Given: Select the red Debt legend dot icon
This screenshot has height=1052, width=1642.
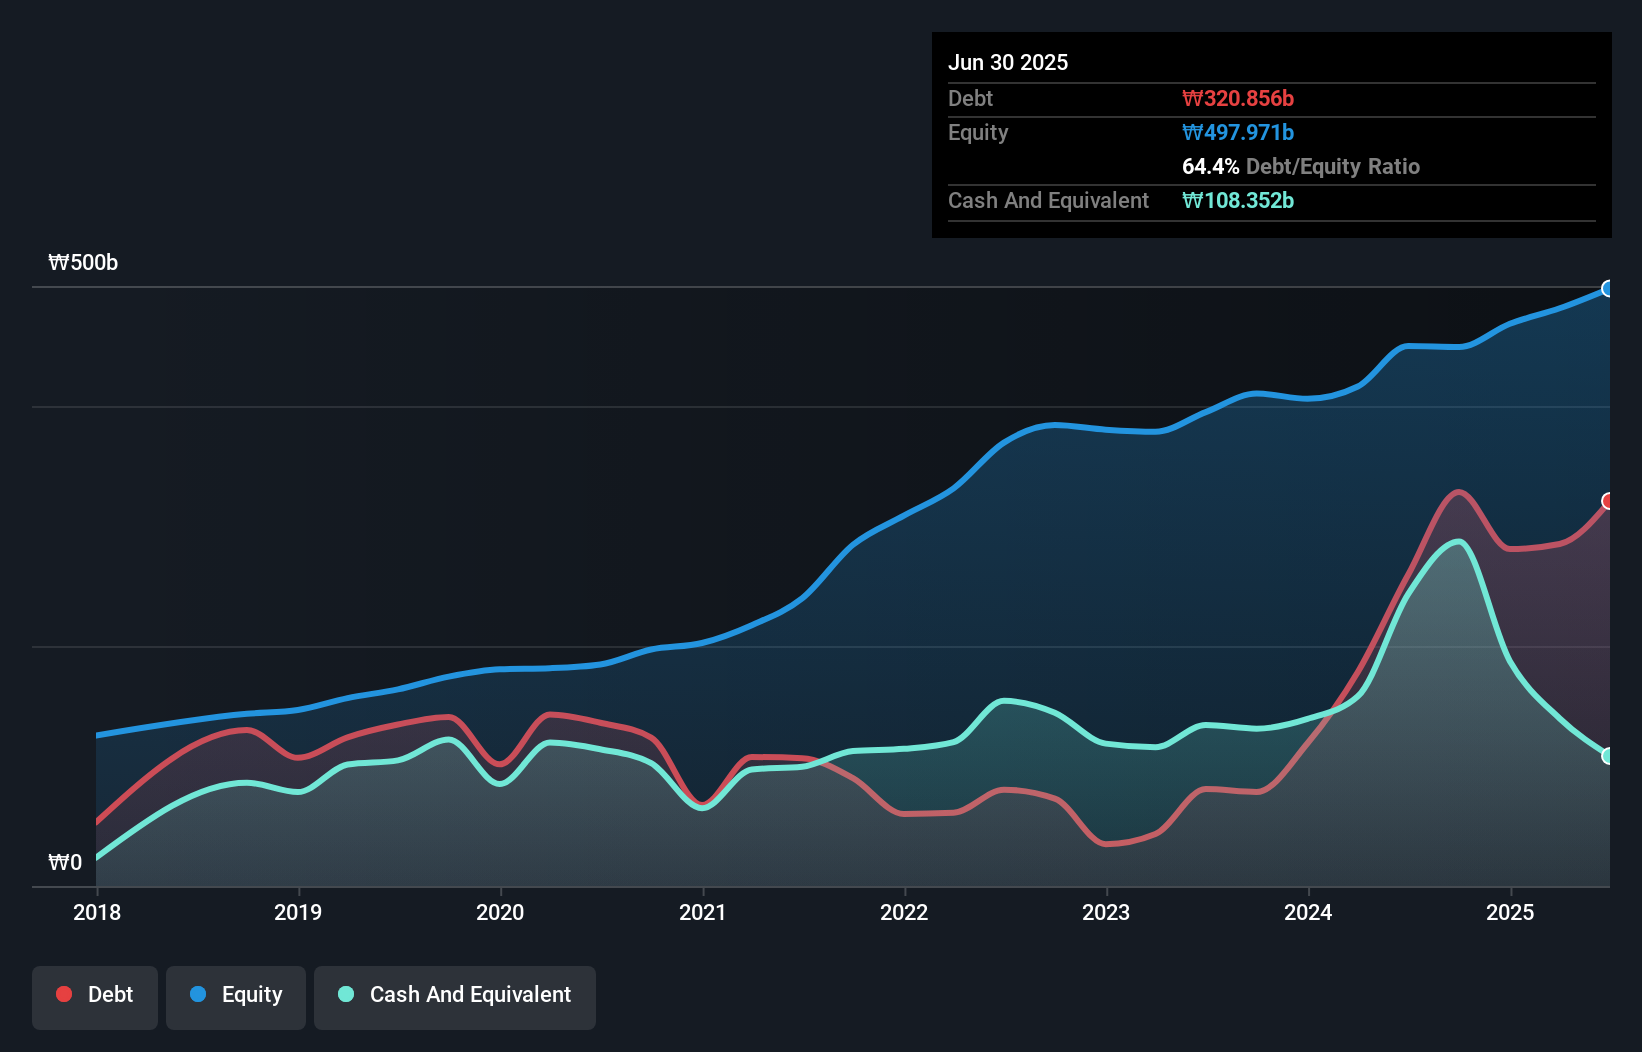Looking at the screenshot, I should (62, 994).
